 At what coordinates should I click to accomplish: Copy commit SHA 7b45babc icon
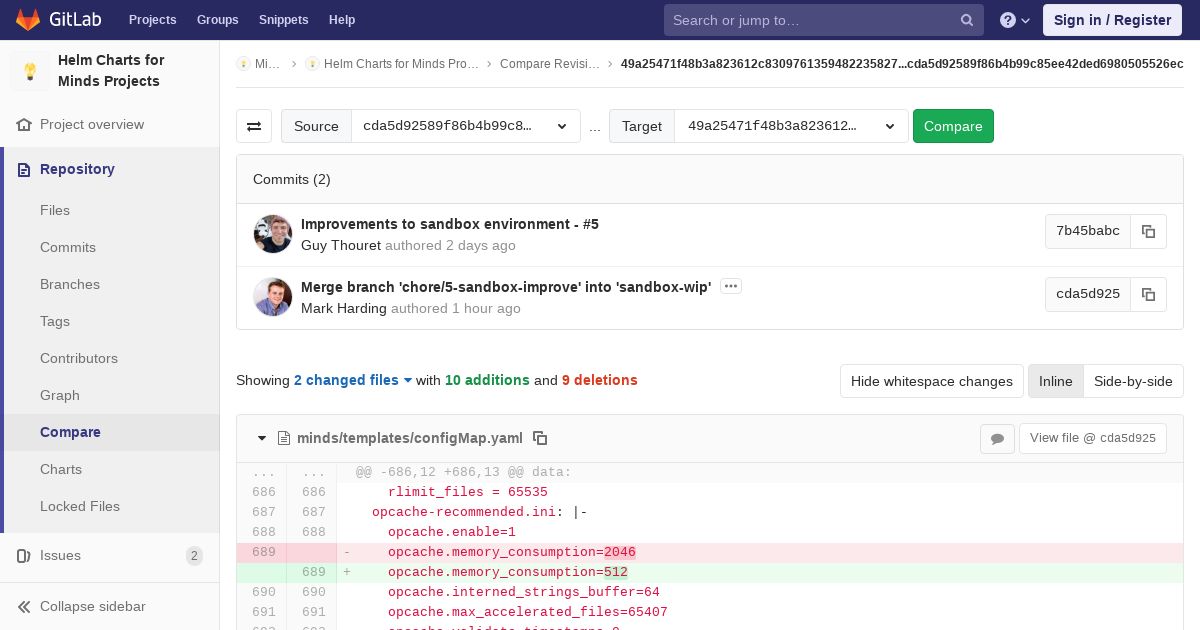(x=1148, y=231)
